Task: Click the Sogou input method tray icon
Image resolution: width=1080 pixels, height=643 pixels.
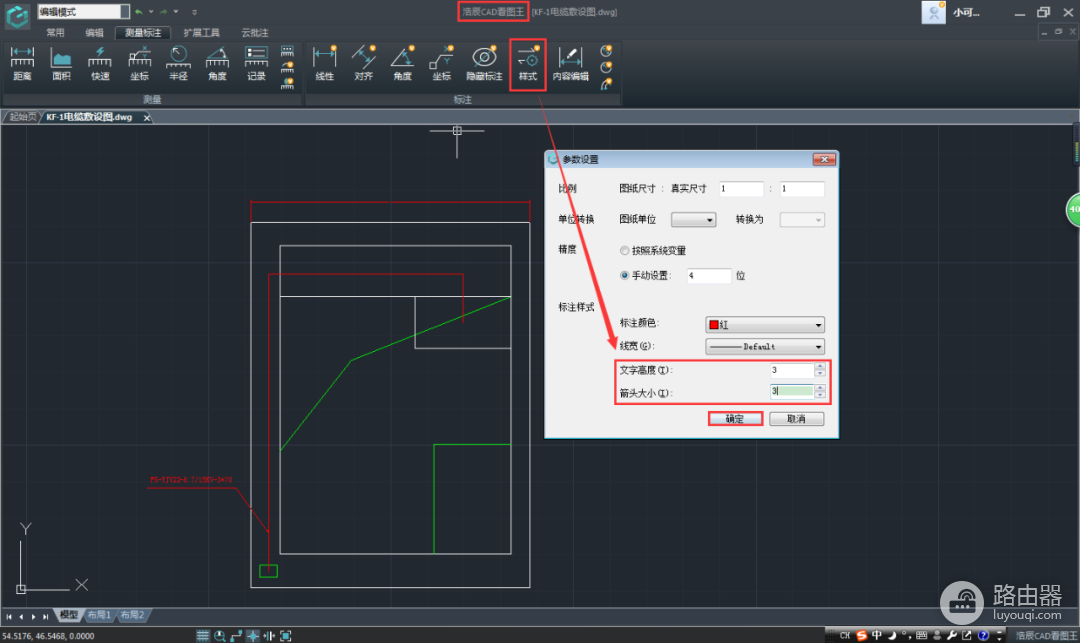Action: pos(861,635)
